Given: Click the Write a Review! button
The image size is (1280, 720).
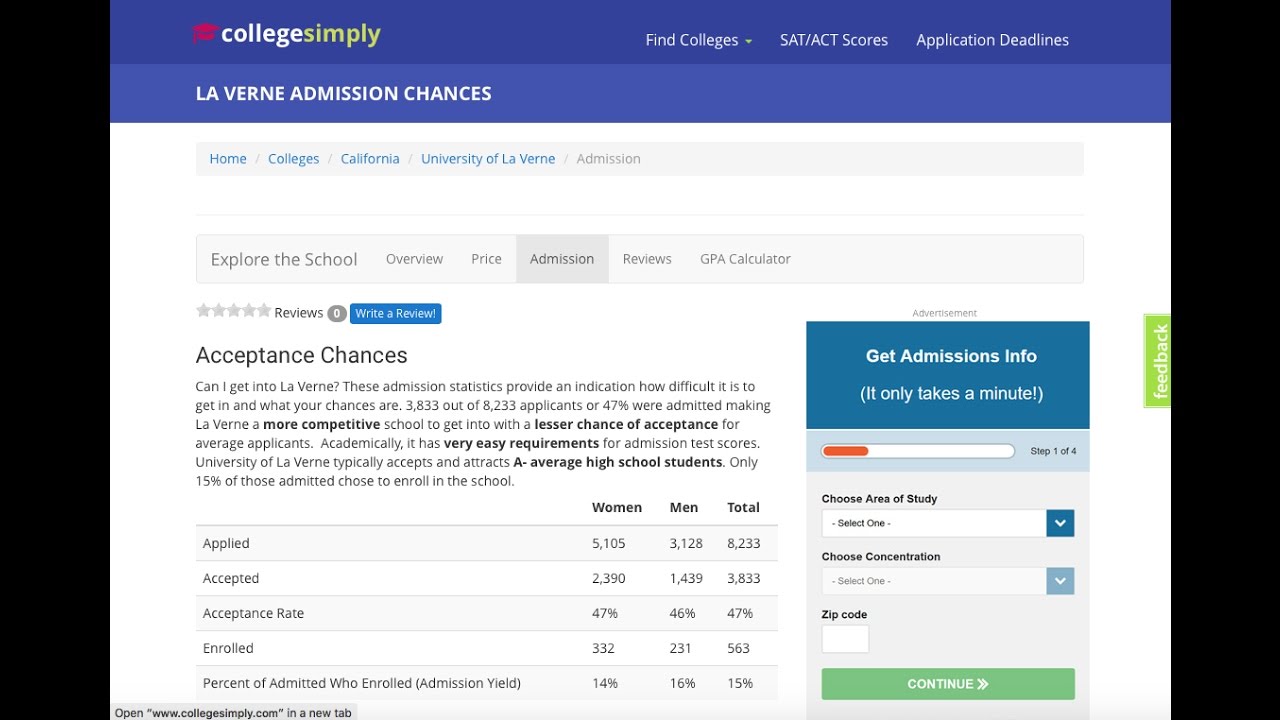Looking at the screenshot, I should pos(396,313).
